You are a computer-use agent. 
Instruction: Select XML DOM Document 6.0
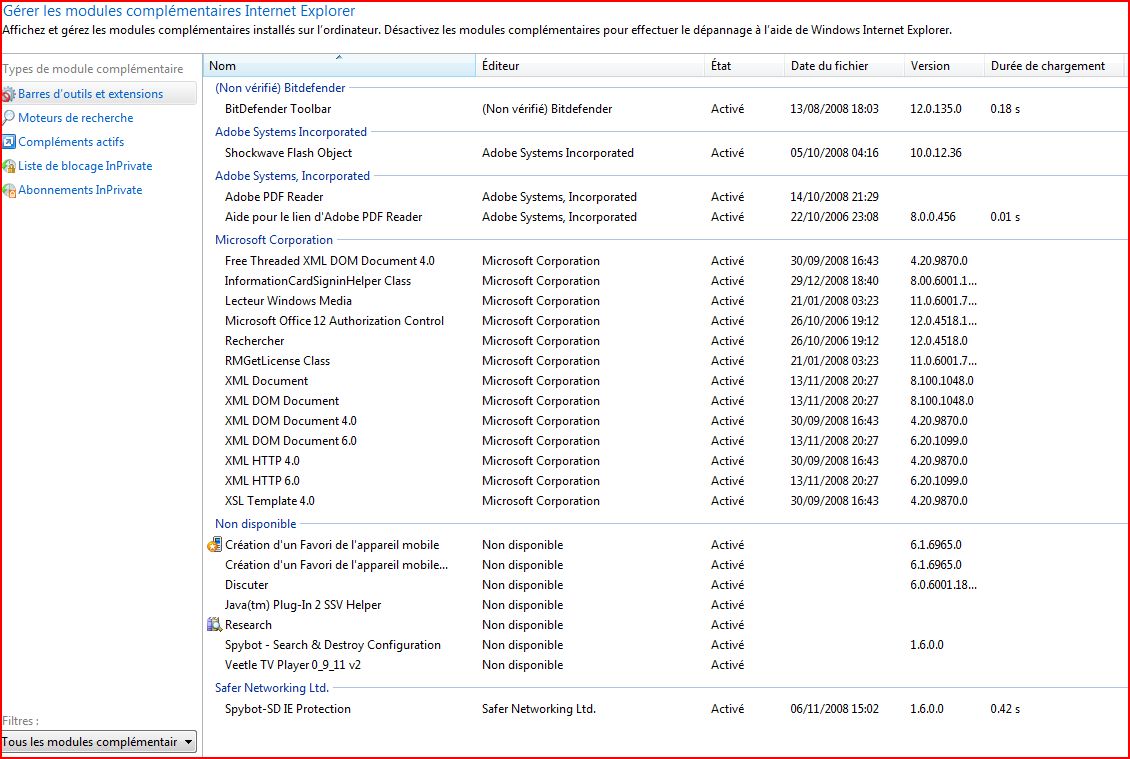(290, 441)
